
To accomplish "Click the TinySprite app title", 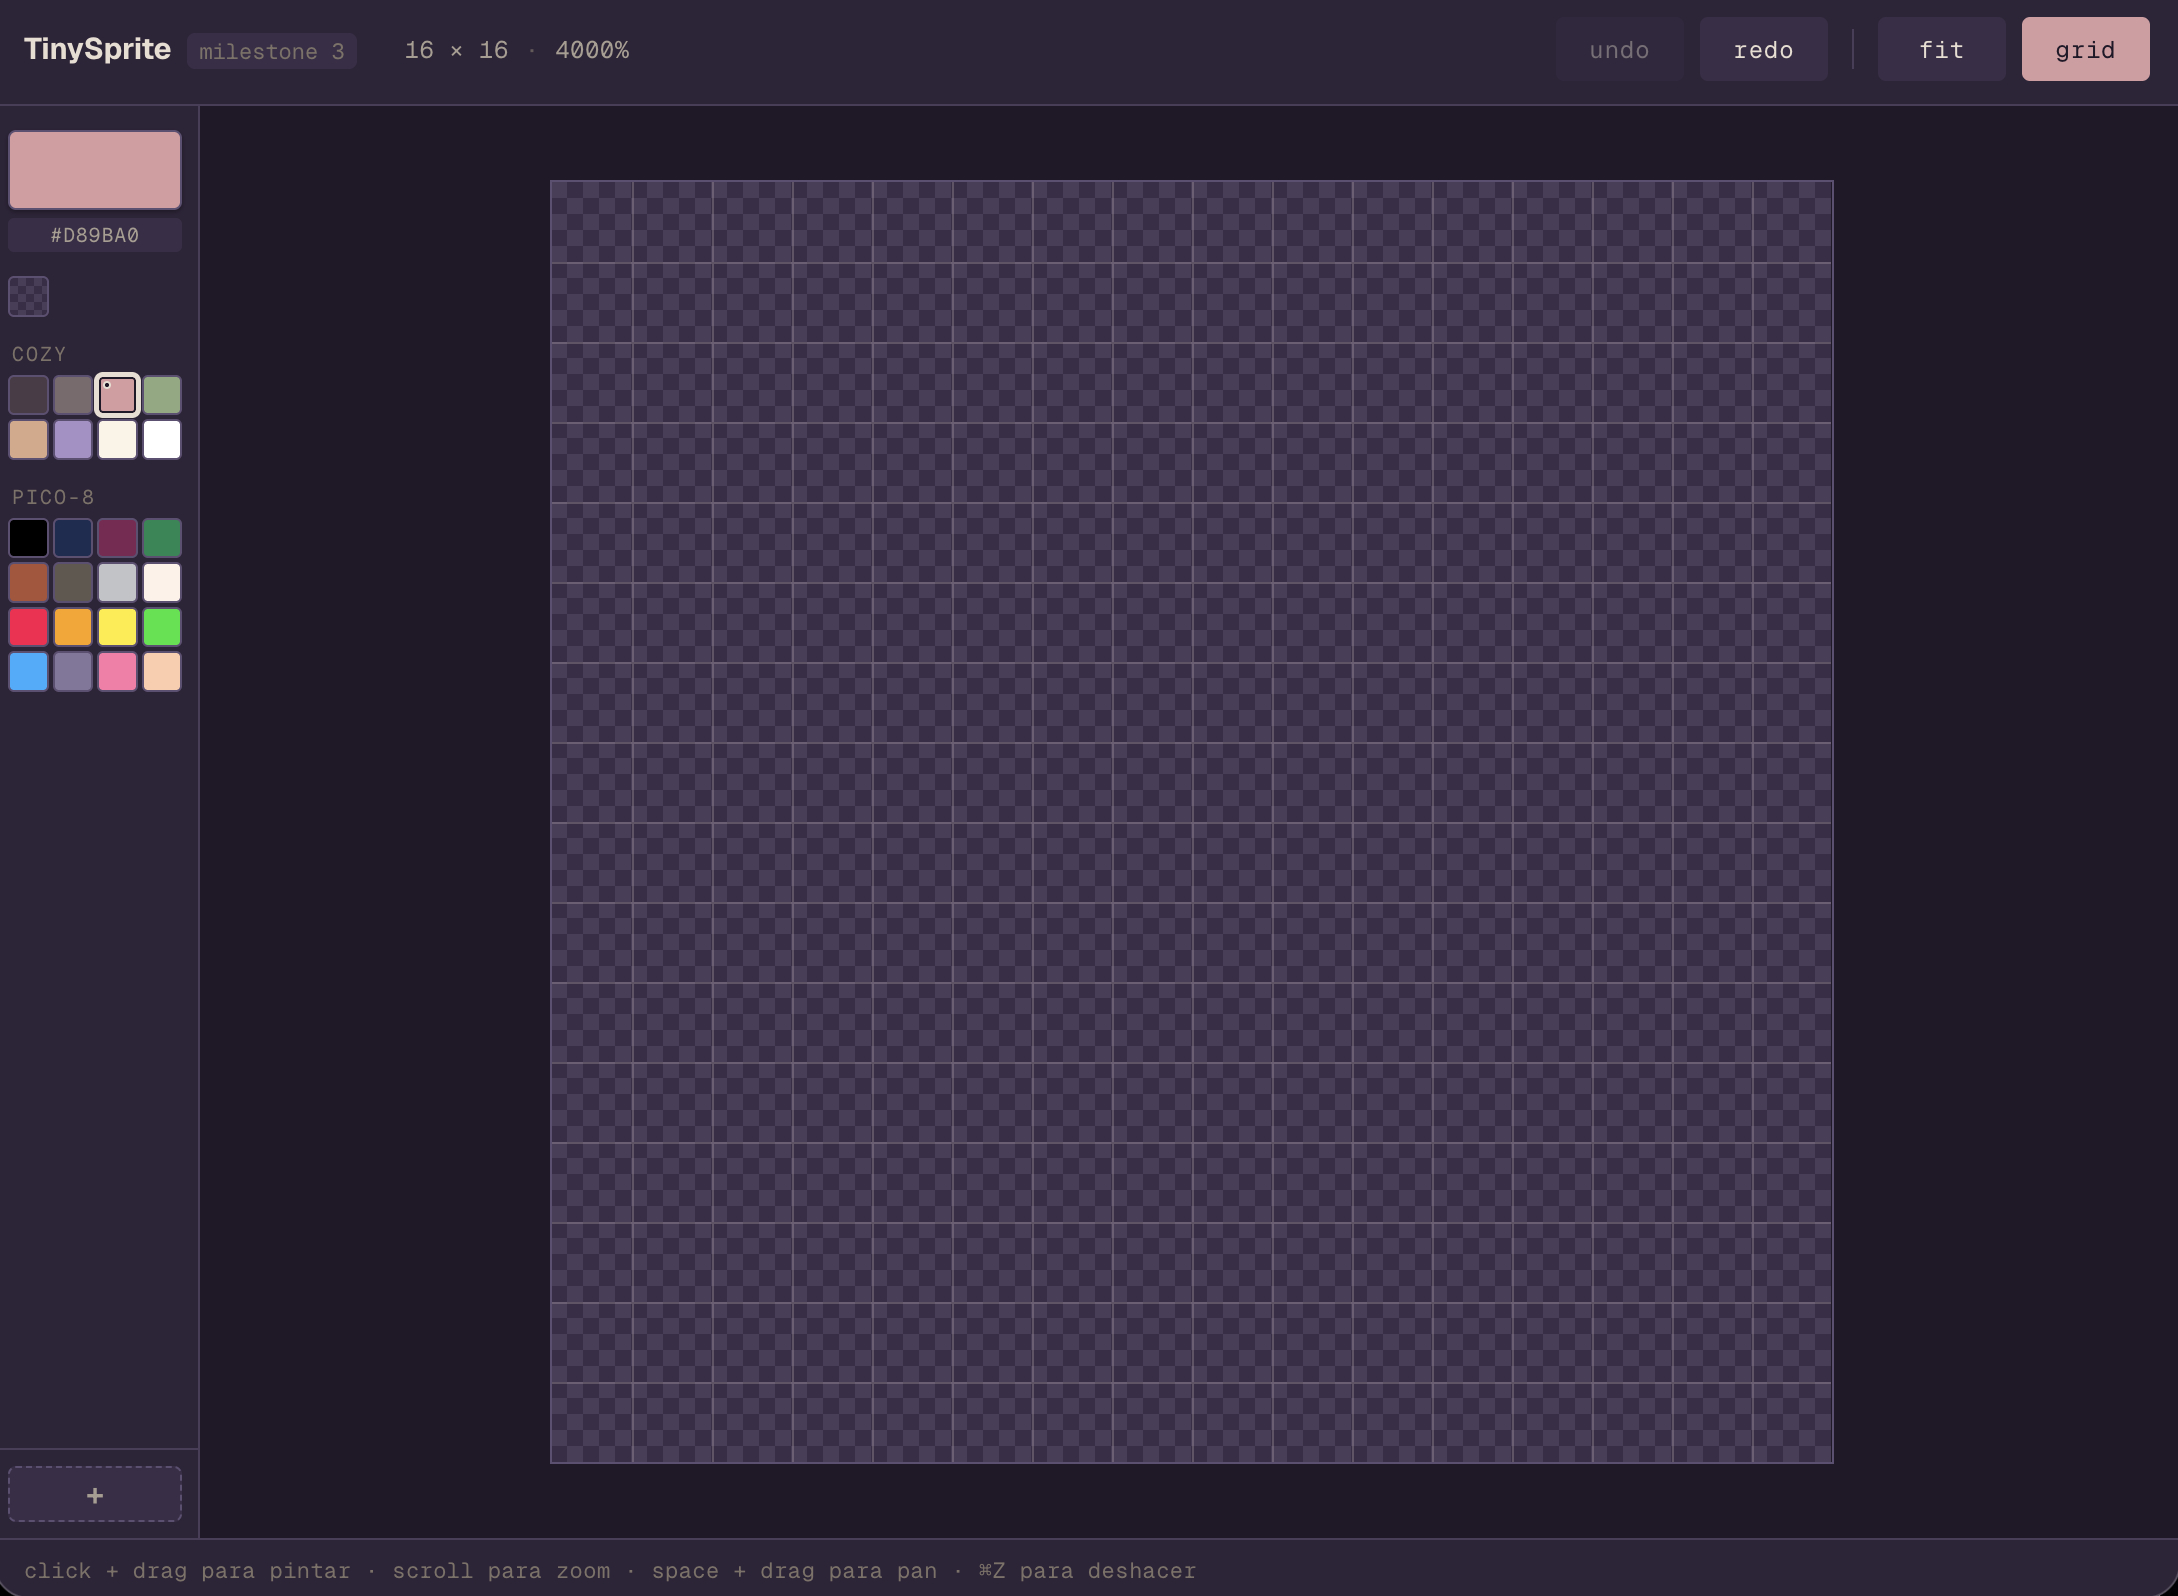I will click(x=97, y=49).
